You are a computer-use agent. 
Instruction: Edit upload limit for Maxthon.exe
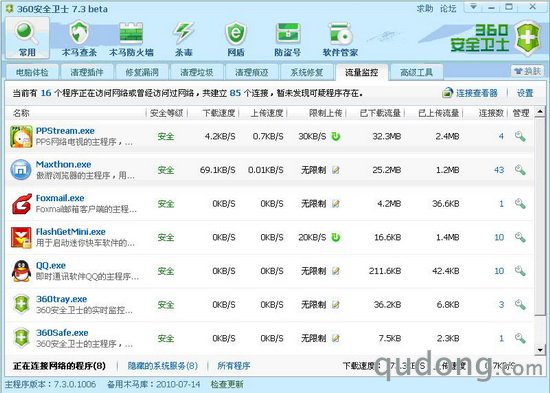tap(336, 170)
